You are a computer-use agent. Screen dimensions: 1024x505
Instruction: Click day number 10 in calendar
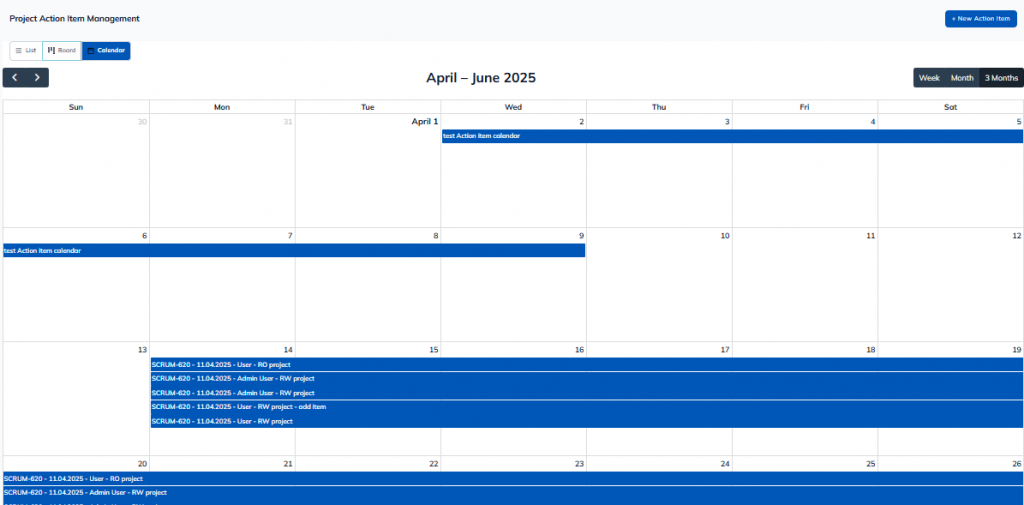pyautogui.click(x=724, y=236)
